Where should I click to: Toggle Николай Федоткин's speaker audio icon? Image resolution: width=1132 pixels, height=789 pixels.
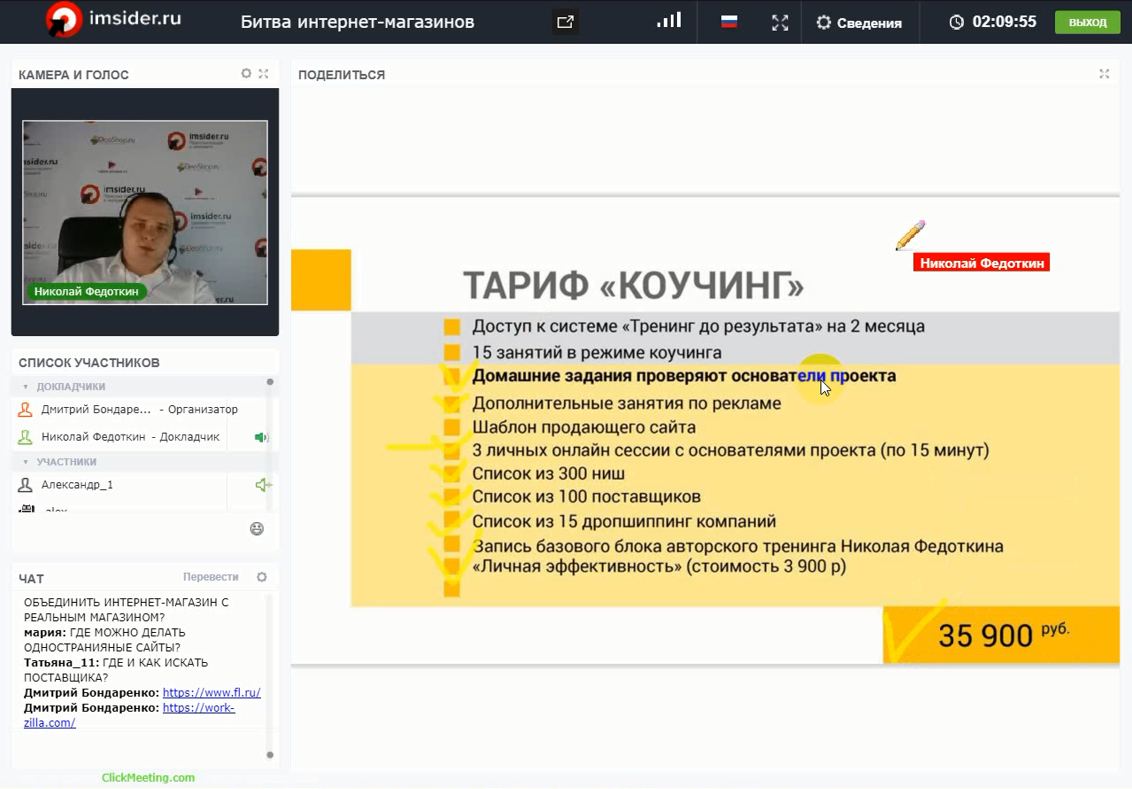pos(262,437)
